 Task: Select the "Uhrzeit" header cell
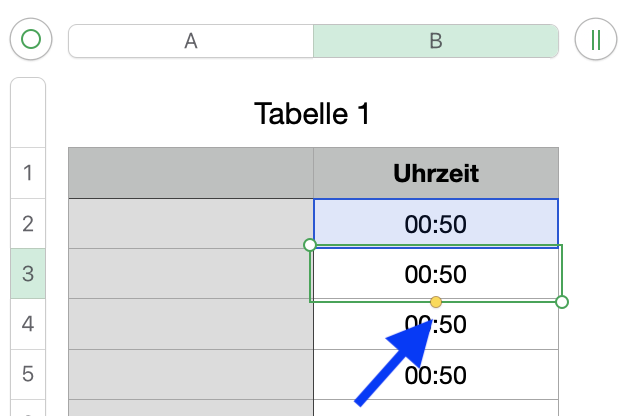[x=436, y=174]
